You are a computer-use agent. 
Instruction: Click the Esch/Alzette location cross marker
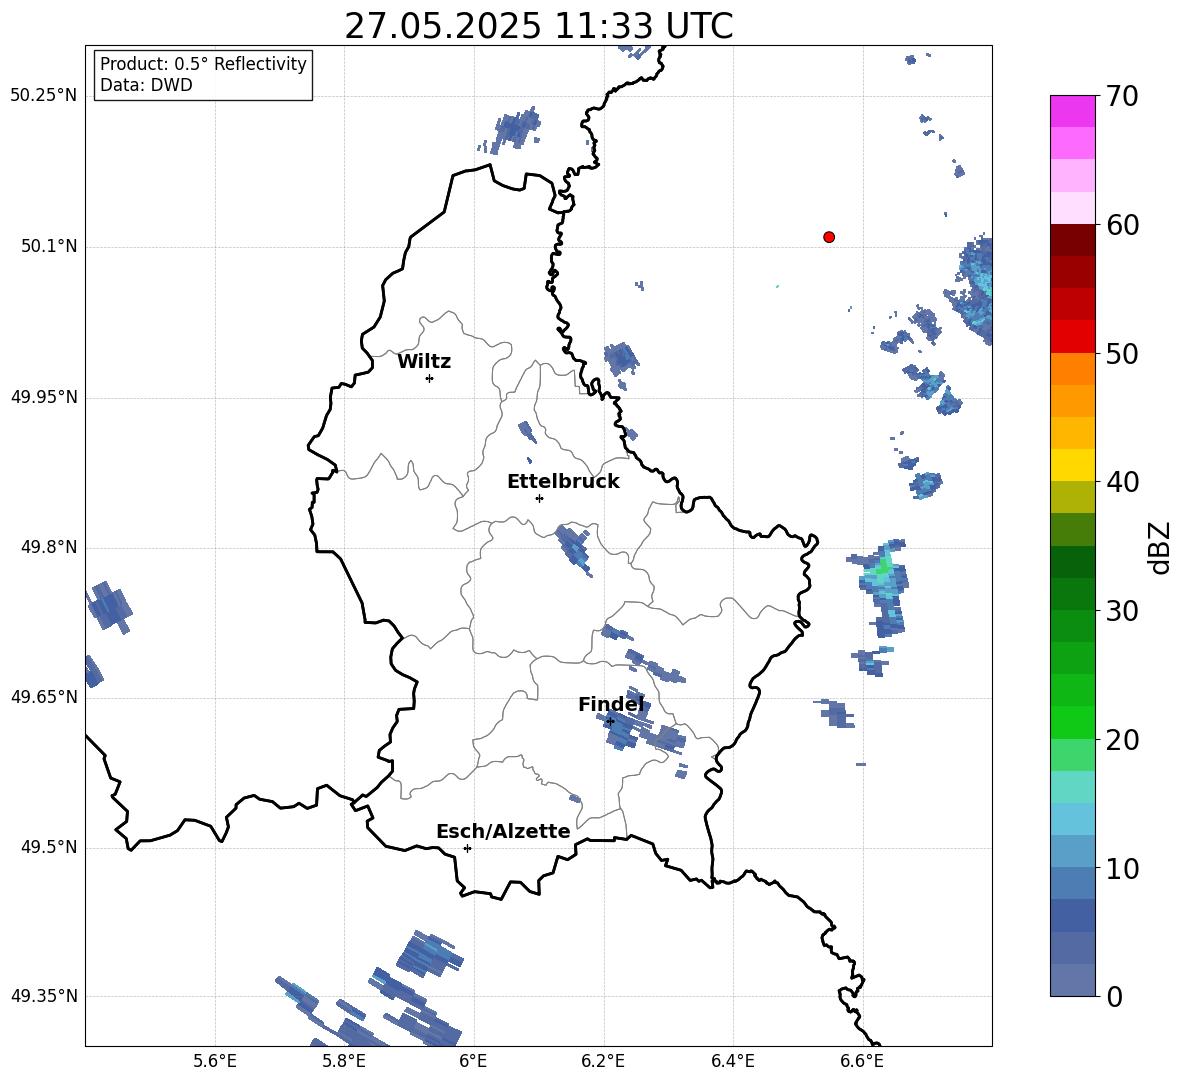(x=467, y=848)
